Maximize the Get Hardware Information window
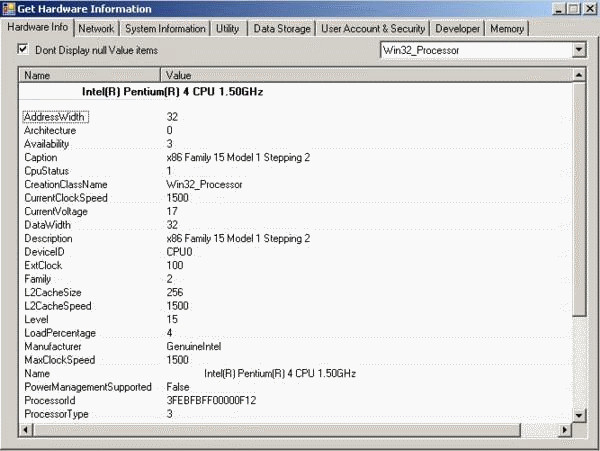The image size is (600, 451). [573, 8]
